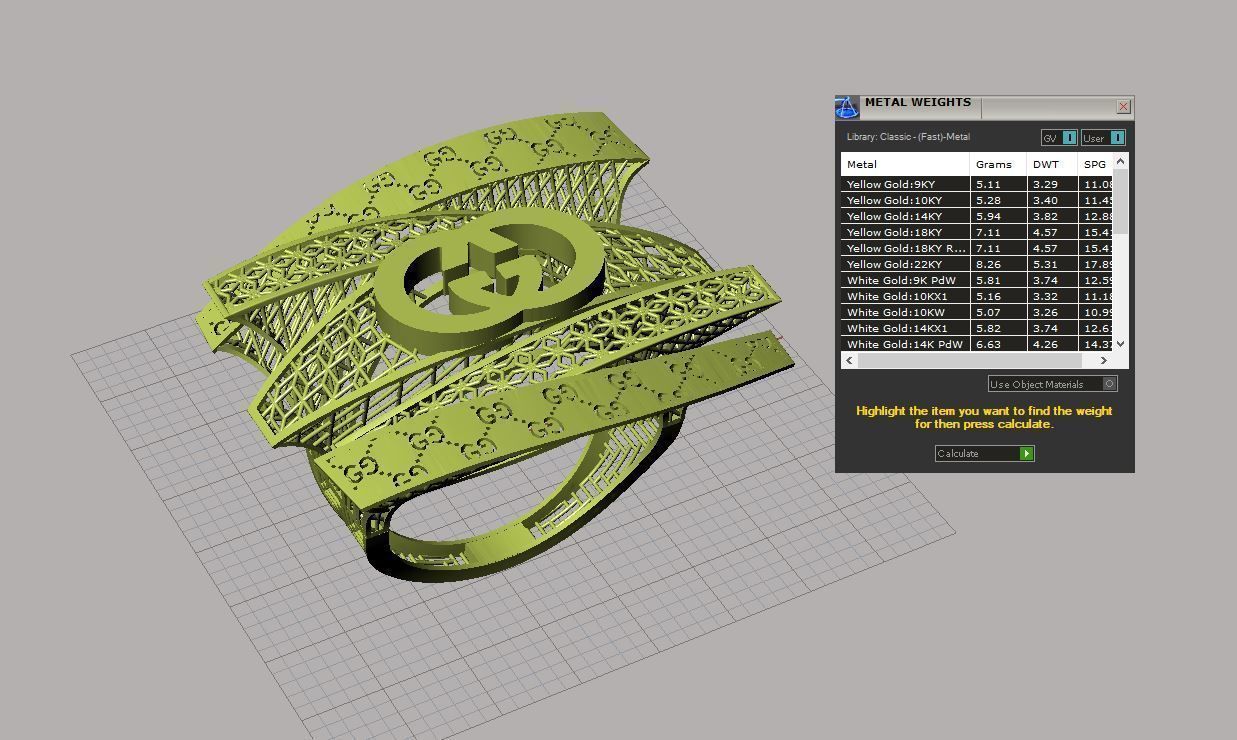Click the 3.29 DWT cell

[1052, 184]
